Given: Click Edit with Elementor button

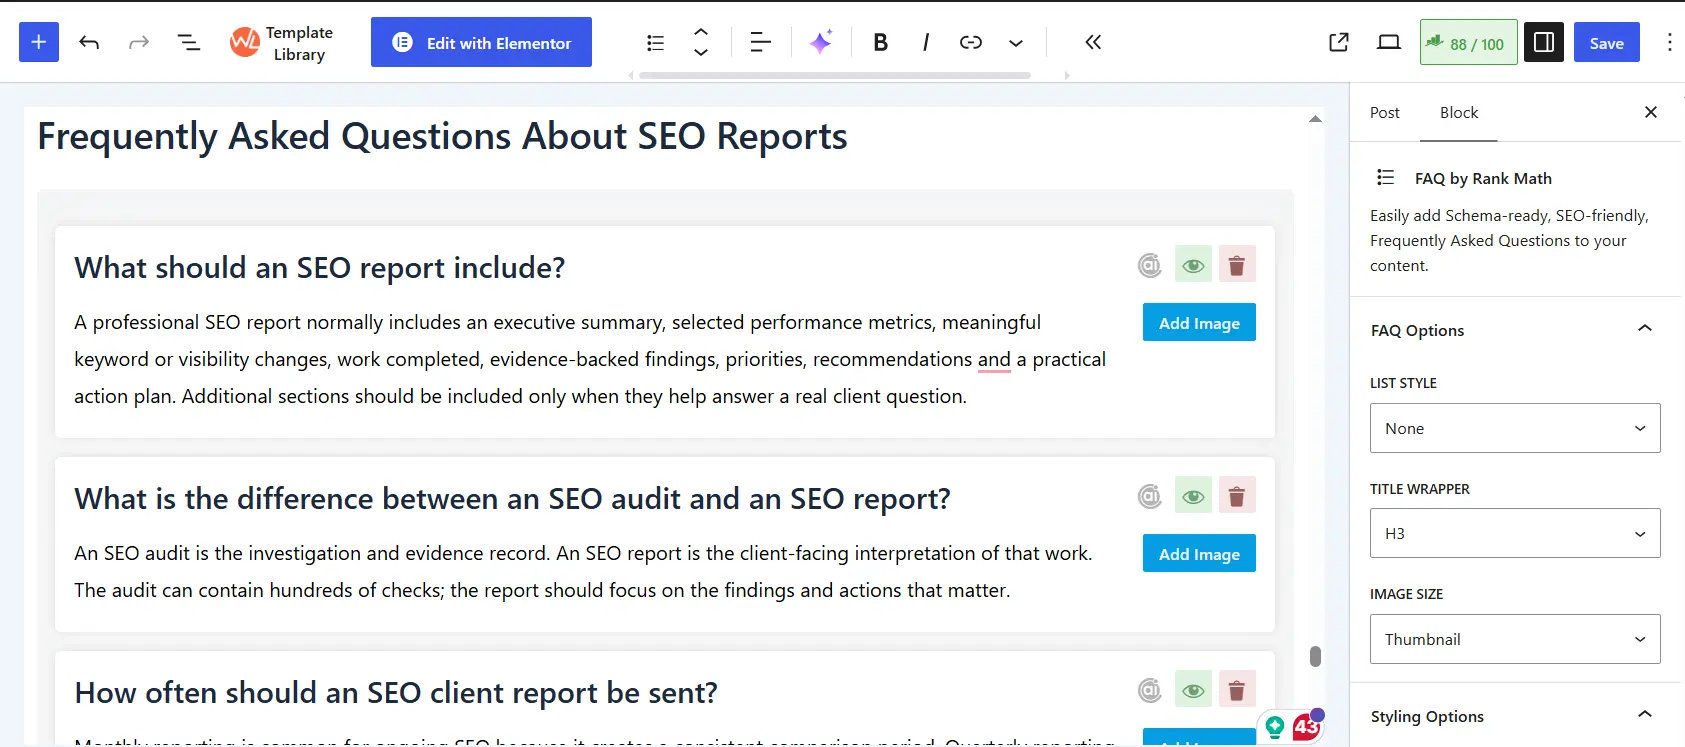Looking at the screenshot, I should pos(481,42).
